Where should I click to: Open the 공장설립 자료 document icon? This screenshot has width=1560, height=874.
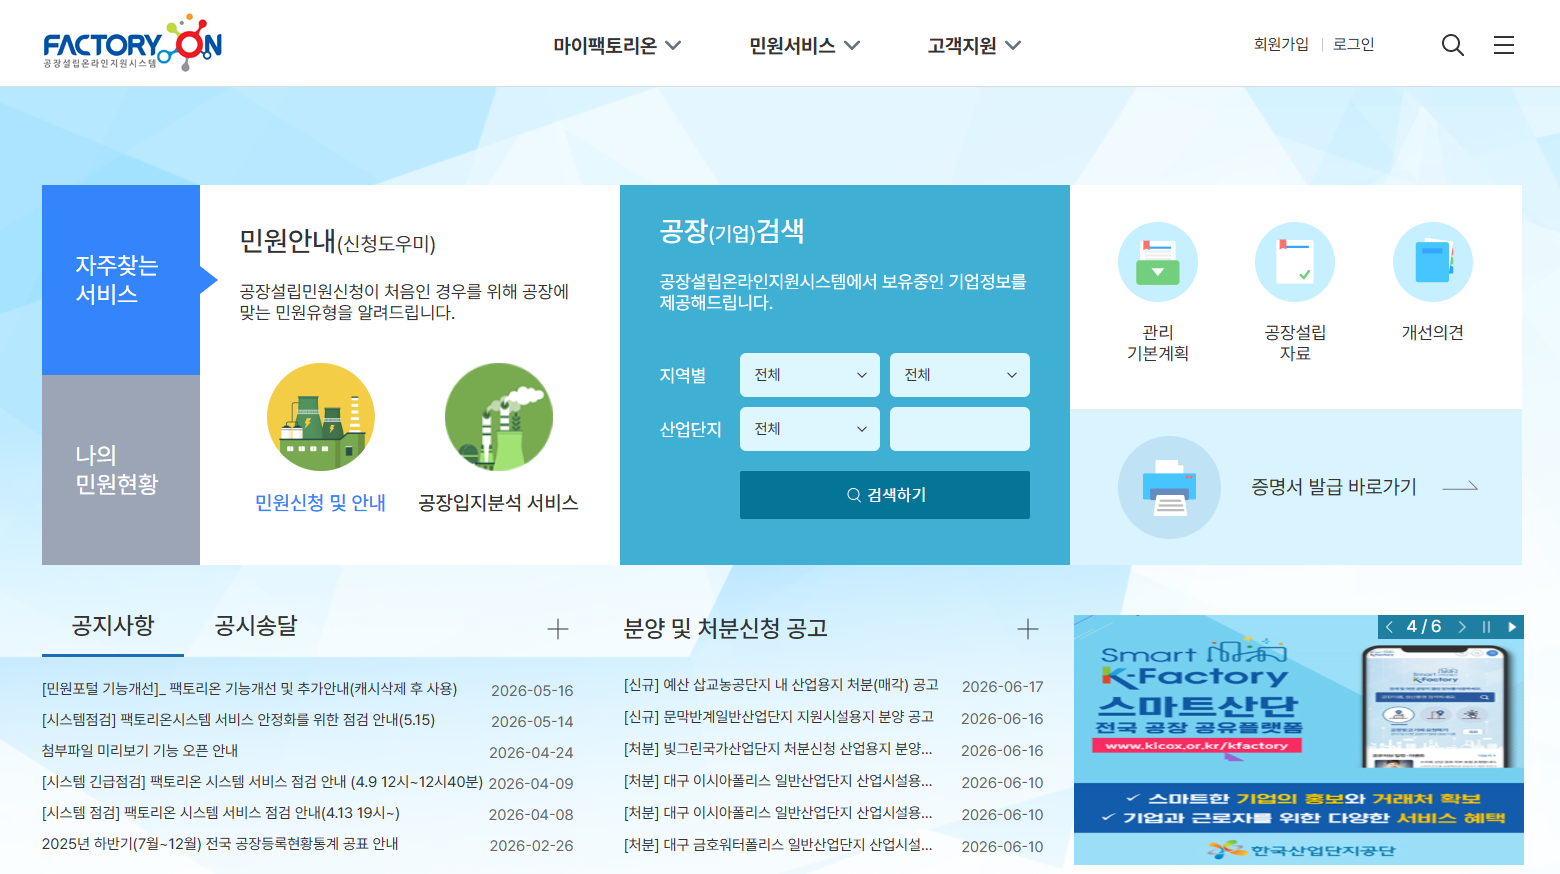(1295, 262)
